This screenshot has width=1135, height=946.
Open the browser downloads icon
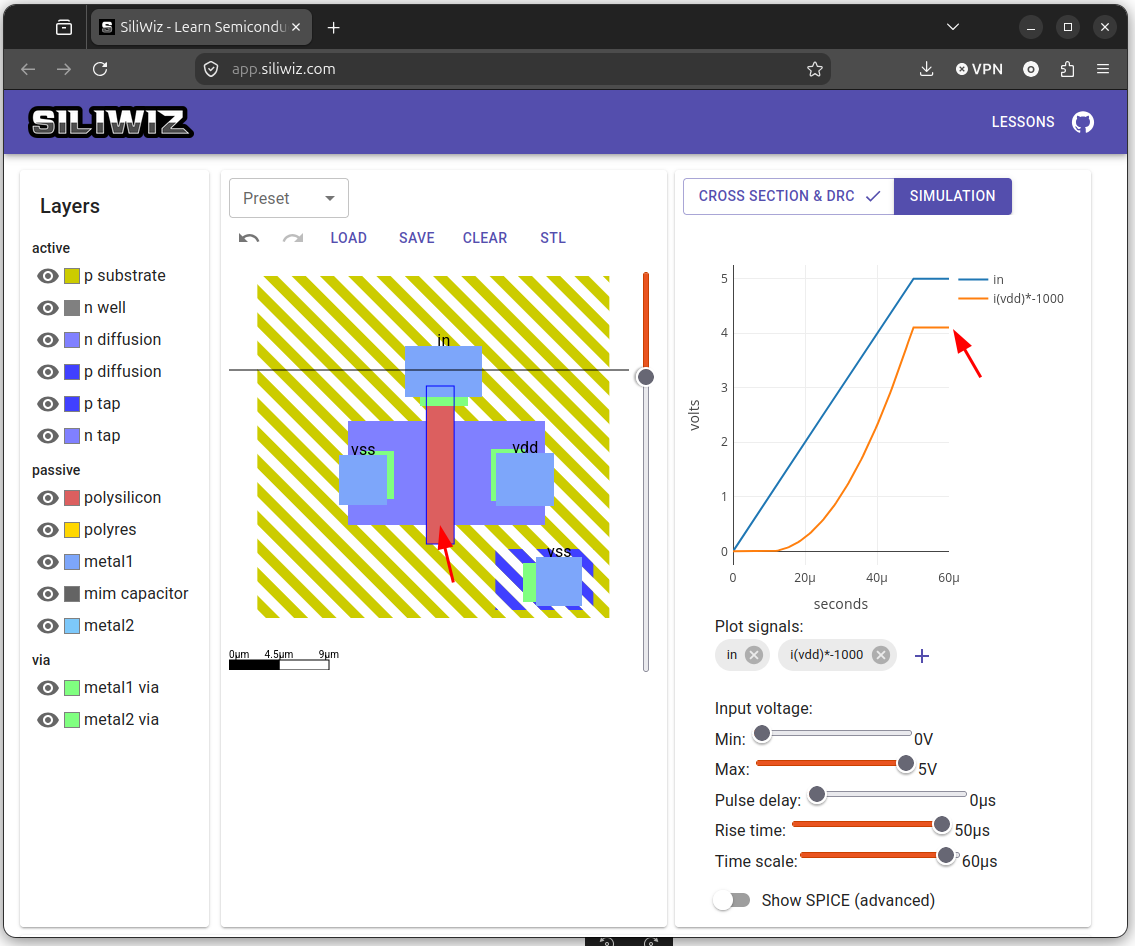coord(926,69)
